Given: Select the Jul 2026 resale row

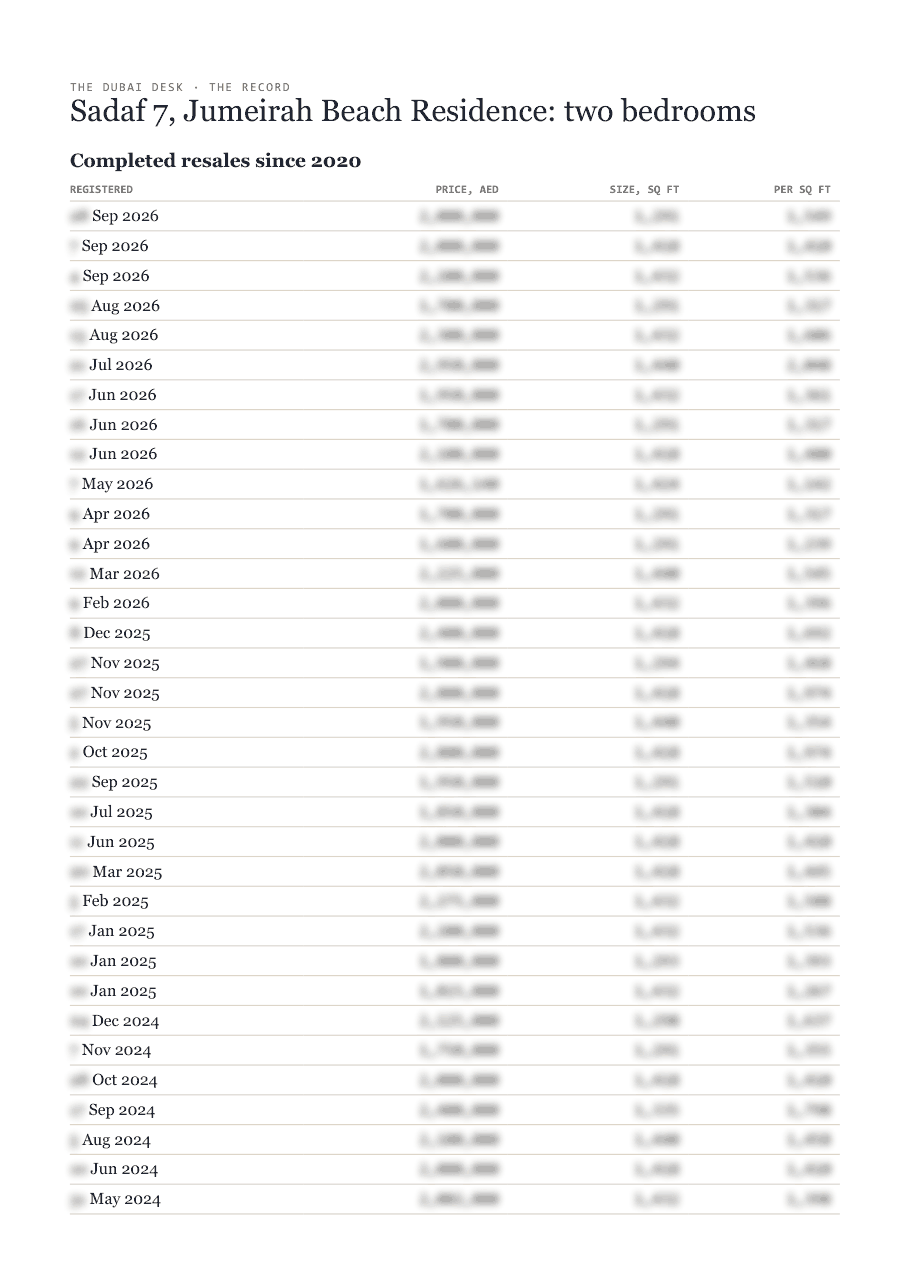Looking at the screenshot, I should (x=455, y=365).
